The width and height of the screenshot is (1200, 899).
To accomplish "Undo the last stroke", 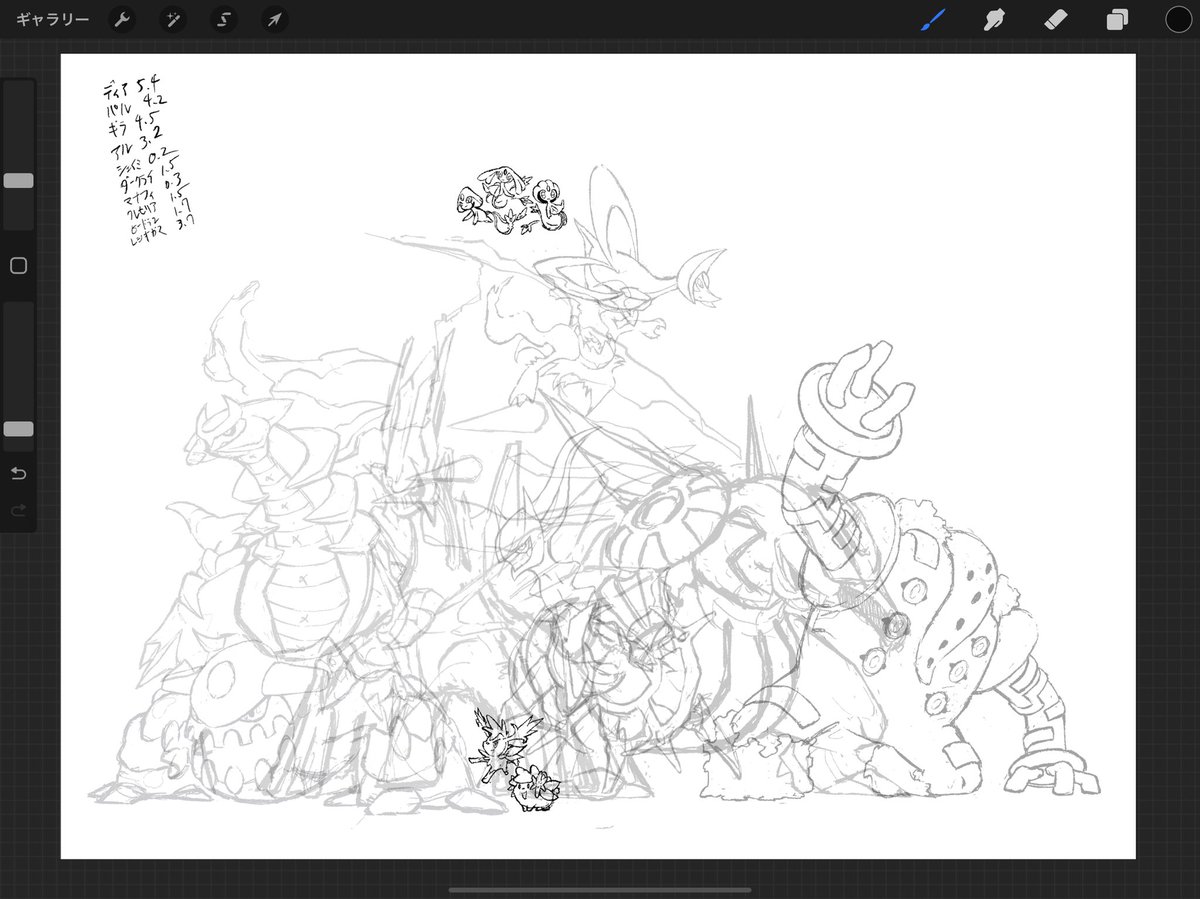I will (x=18, y=473).
